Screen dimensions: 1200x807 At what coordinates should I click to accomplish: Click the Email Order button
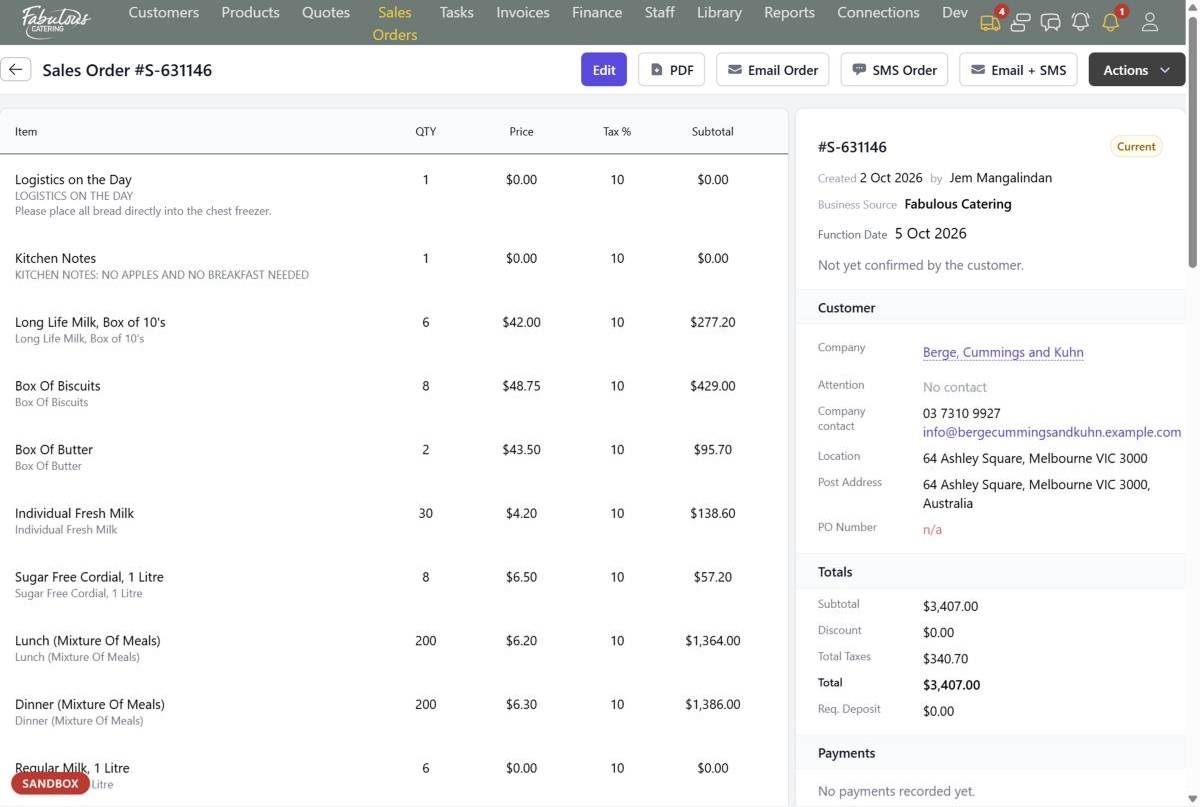773,70
